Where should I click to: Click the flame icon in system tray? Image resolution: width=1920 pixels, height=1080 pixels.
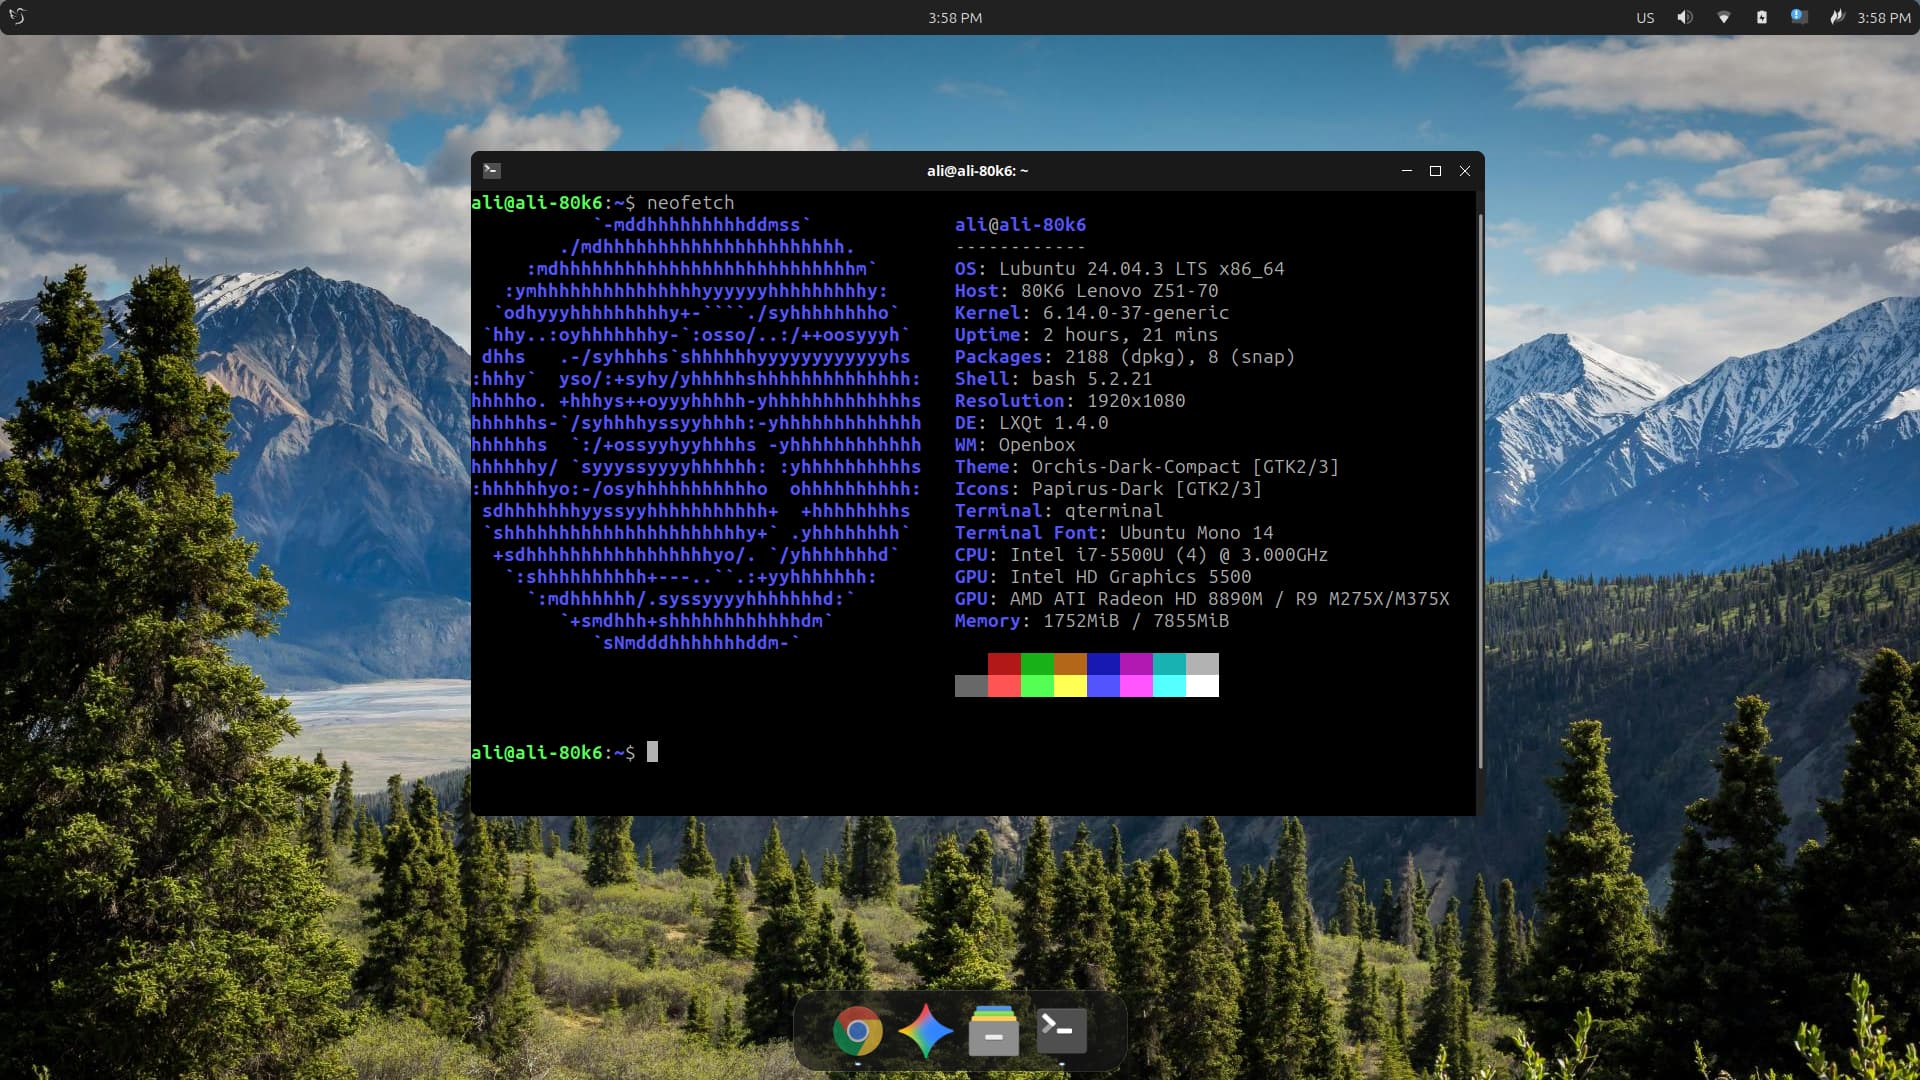tap(1836, 17)
